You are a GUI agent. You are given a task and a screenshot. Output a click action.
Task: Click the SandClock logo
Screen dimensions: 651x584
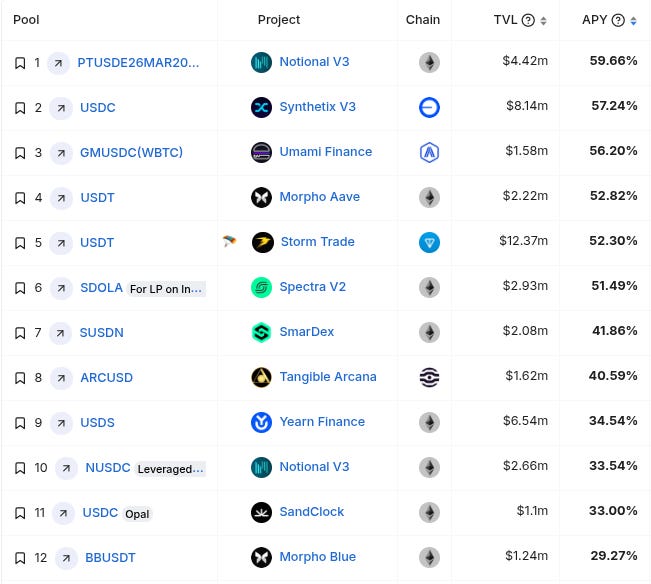262,513
